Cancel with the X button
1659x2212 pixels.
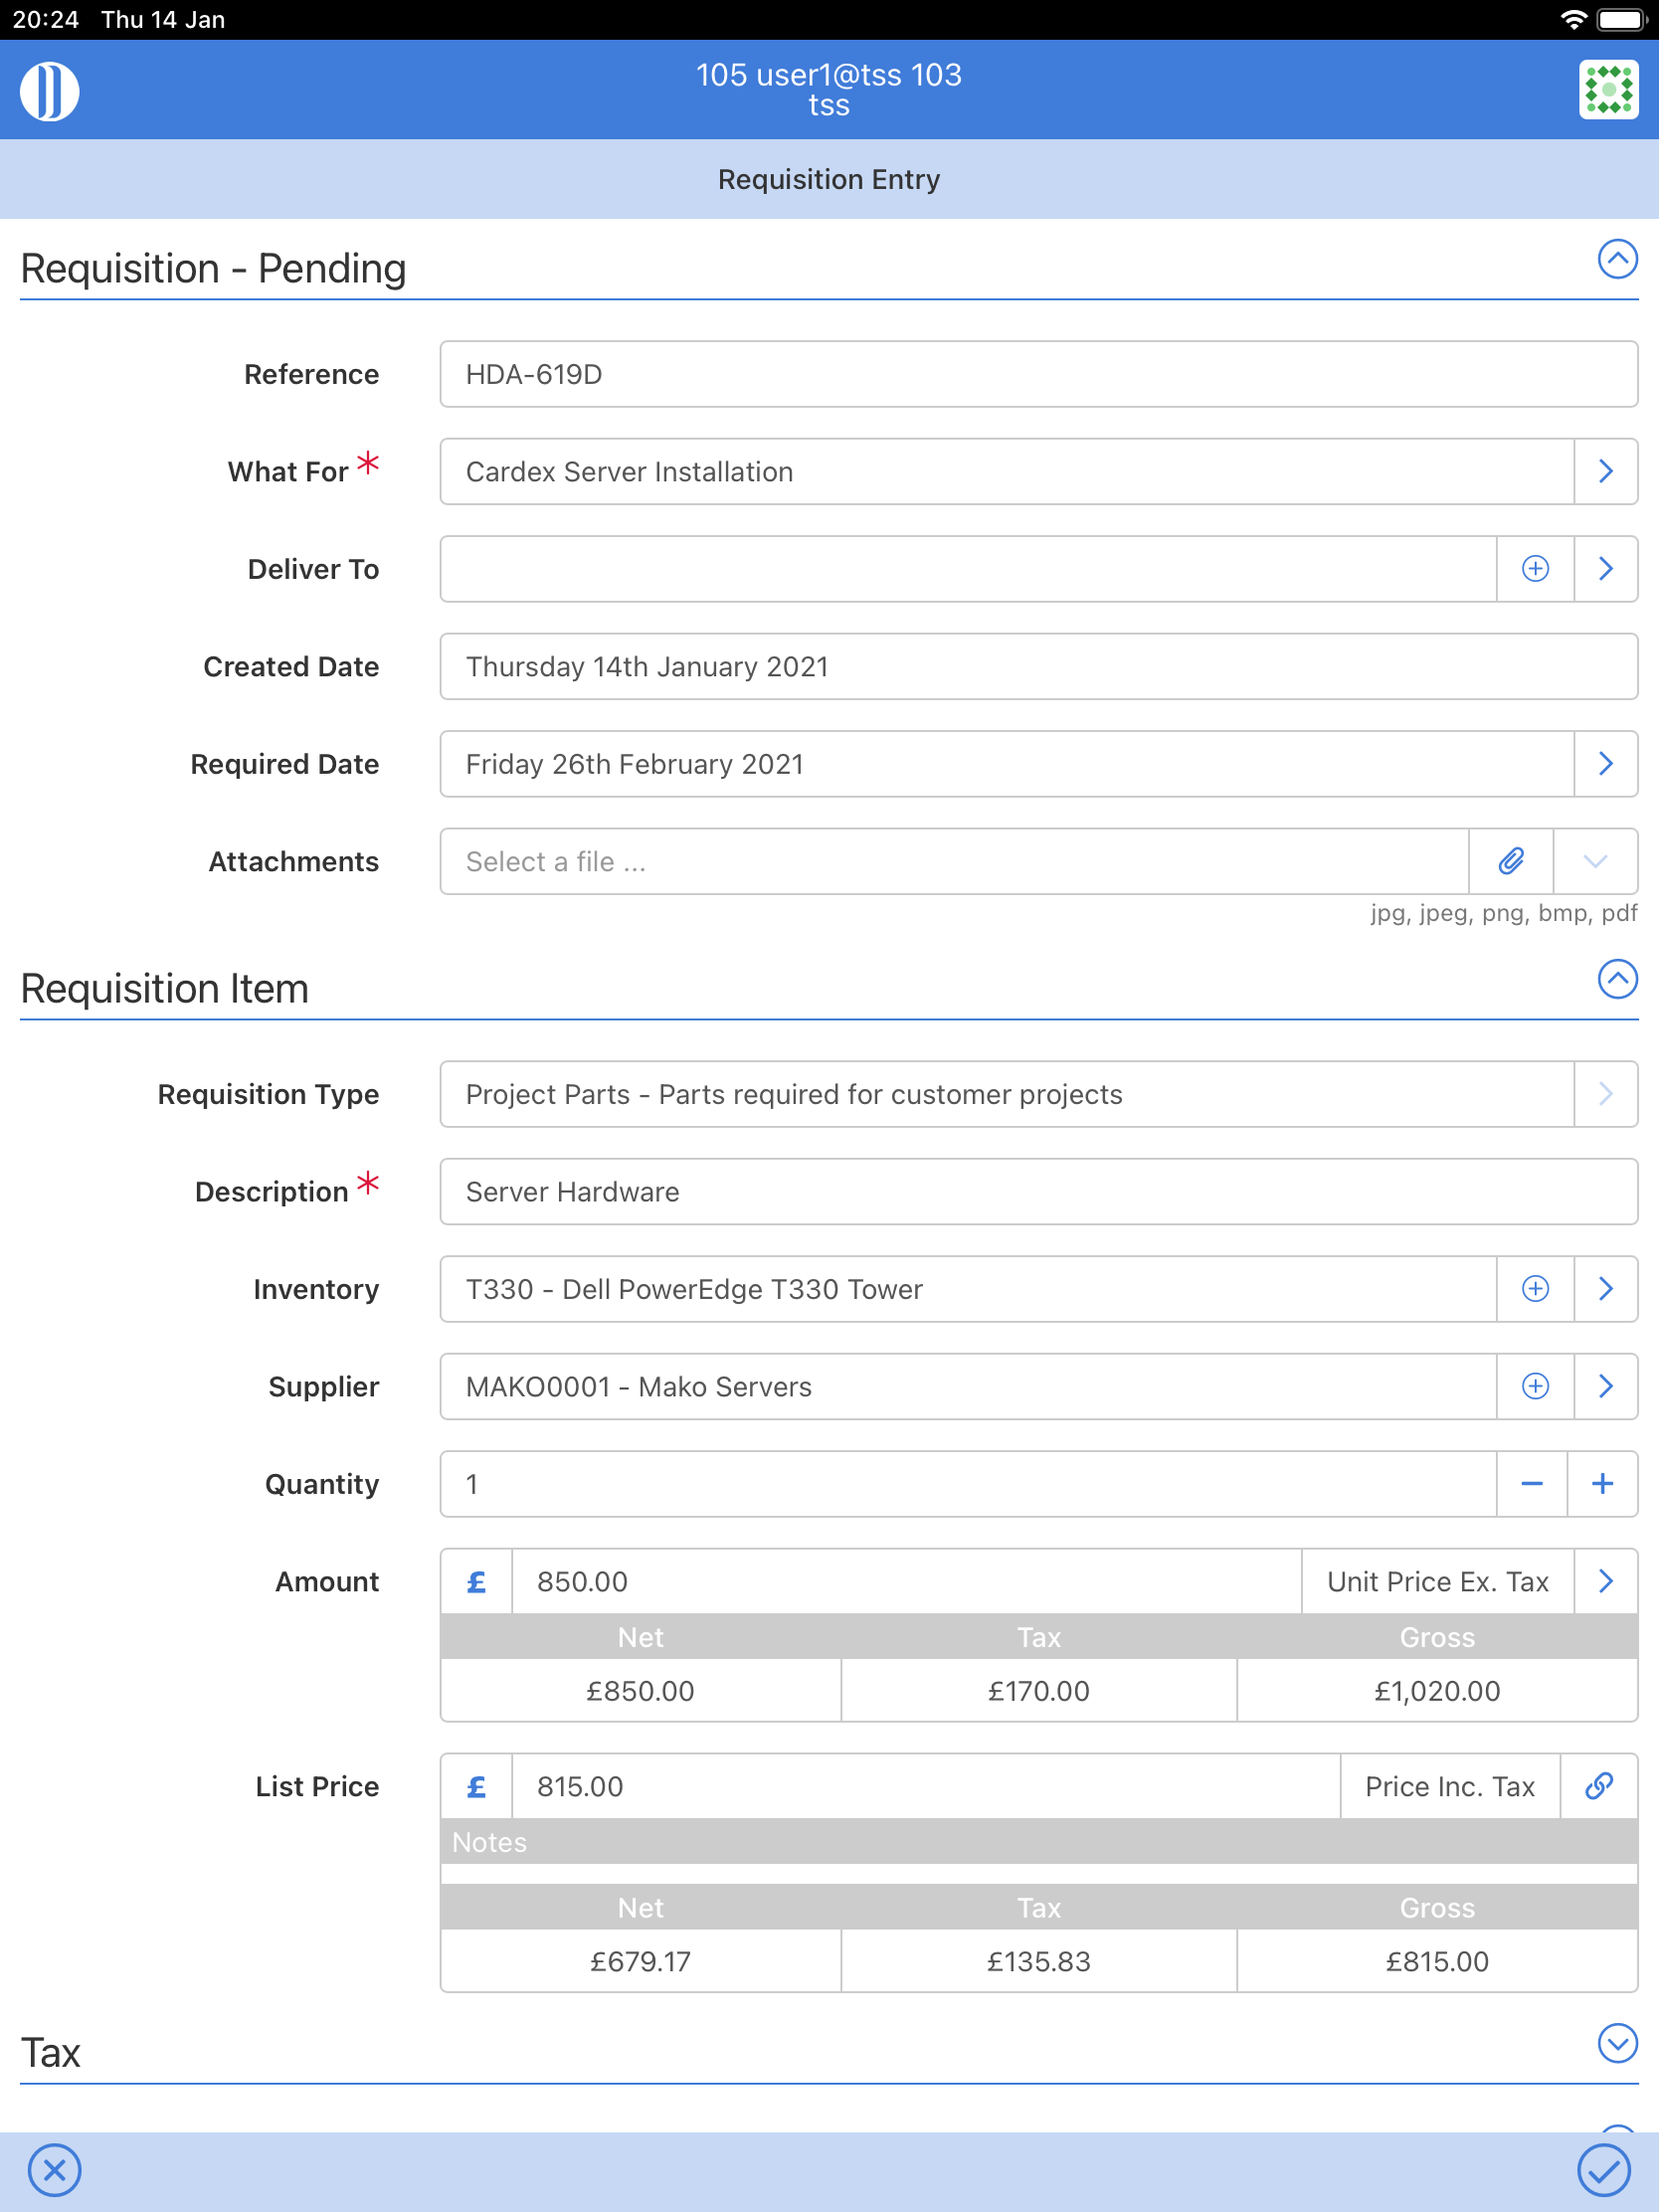55,2170
